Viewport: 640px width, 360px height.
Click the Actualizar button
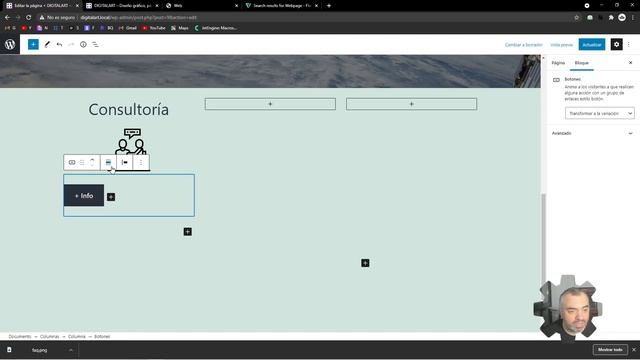pyautogui.click(x=592, y=44)
